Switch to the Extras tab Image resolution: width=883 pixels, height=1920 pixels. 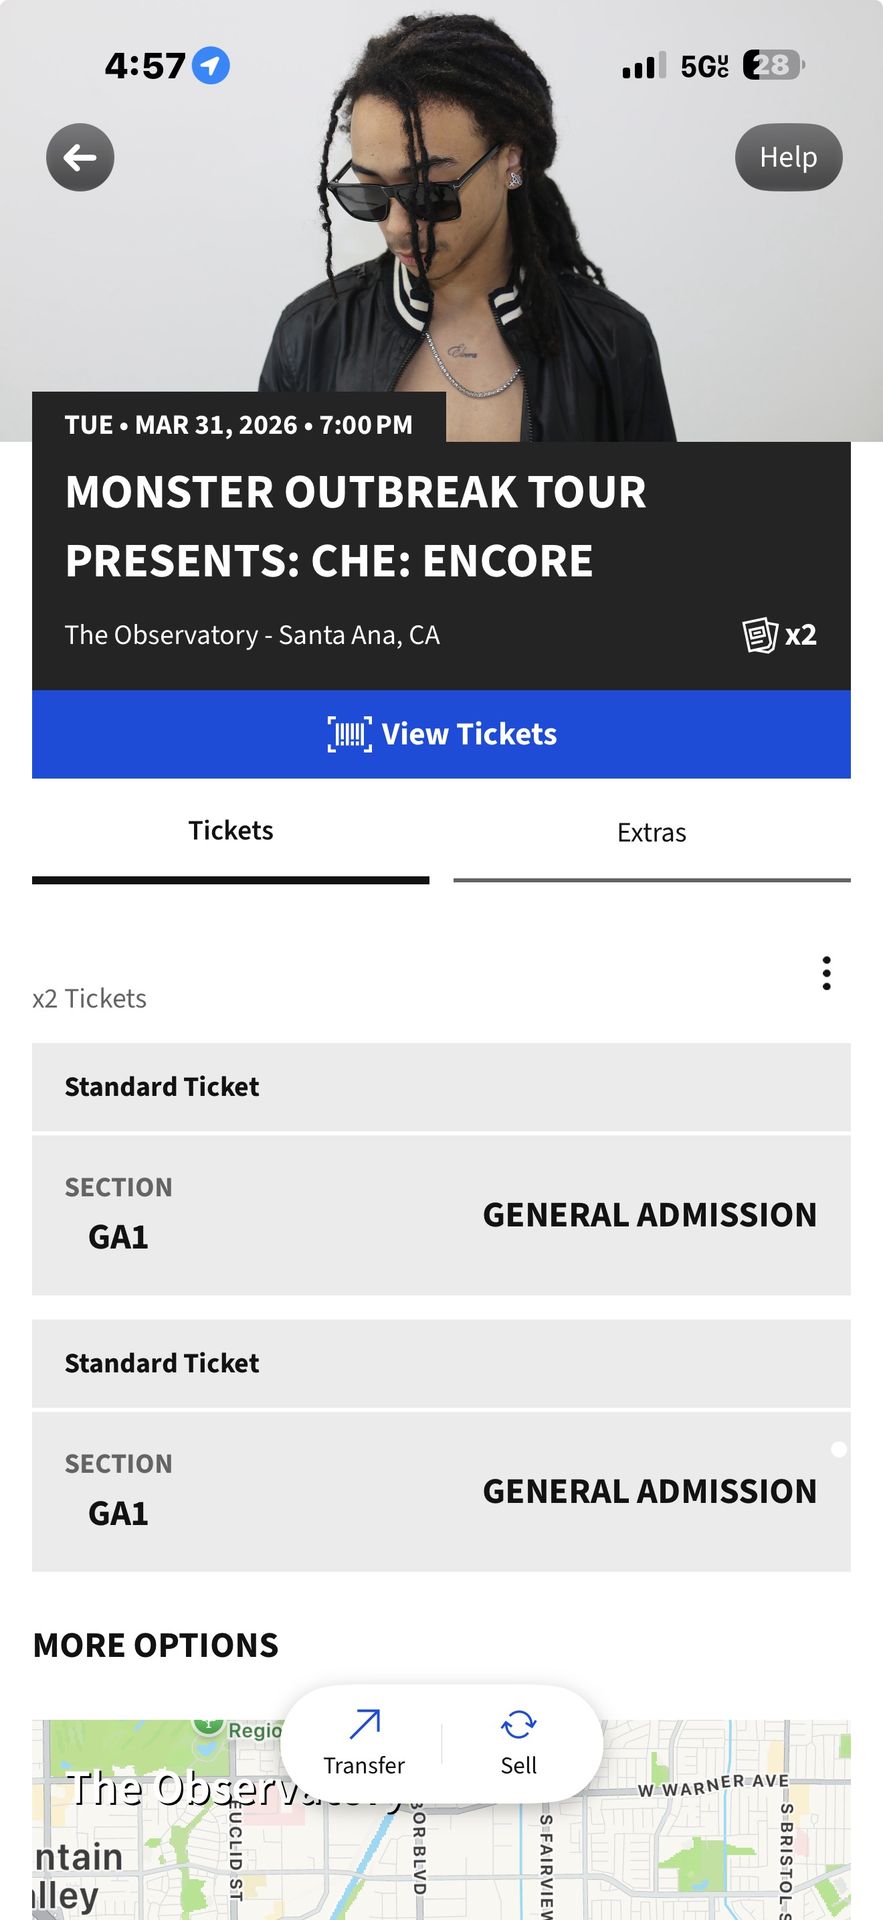tap(651, 833)
